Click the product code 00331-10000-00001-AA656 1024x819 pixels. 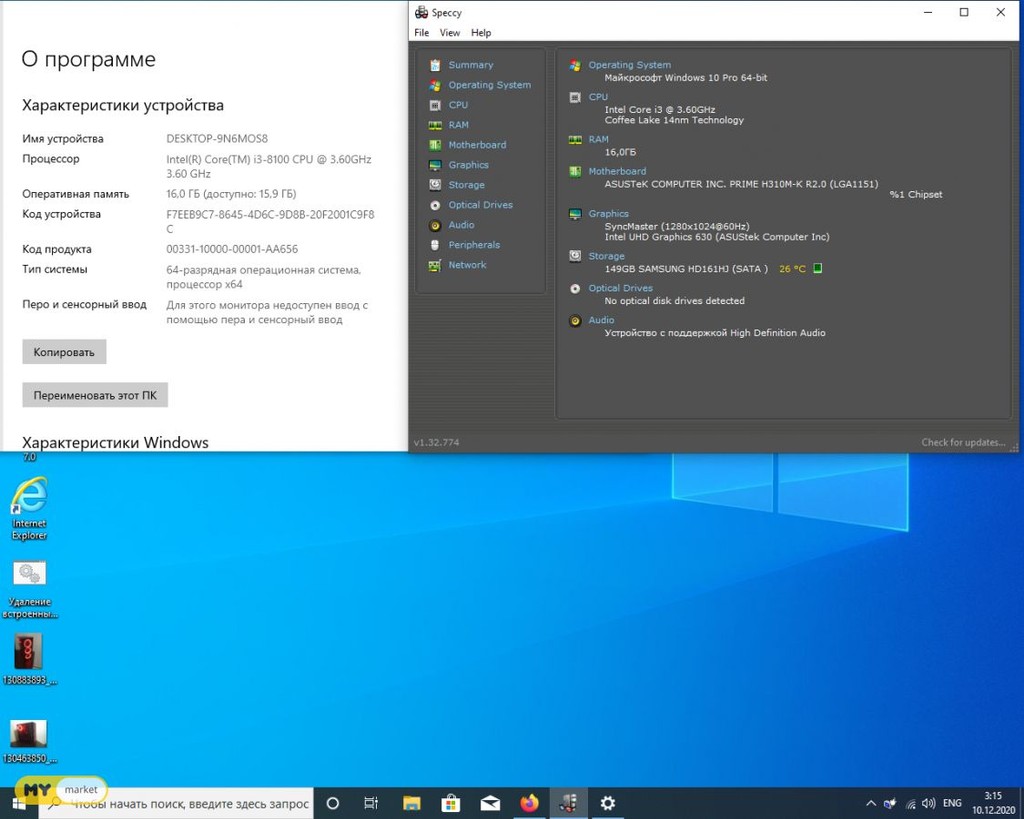232,249
